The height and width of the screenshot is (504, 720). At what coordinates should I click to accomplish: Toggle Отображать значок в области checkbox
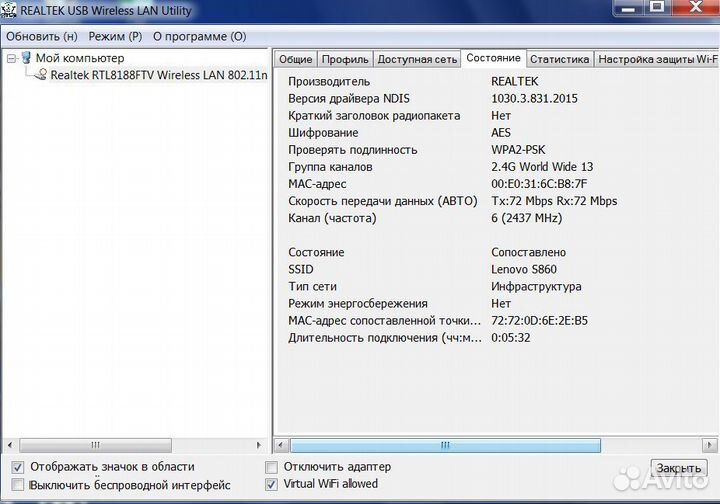17,467
